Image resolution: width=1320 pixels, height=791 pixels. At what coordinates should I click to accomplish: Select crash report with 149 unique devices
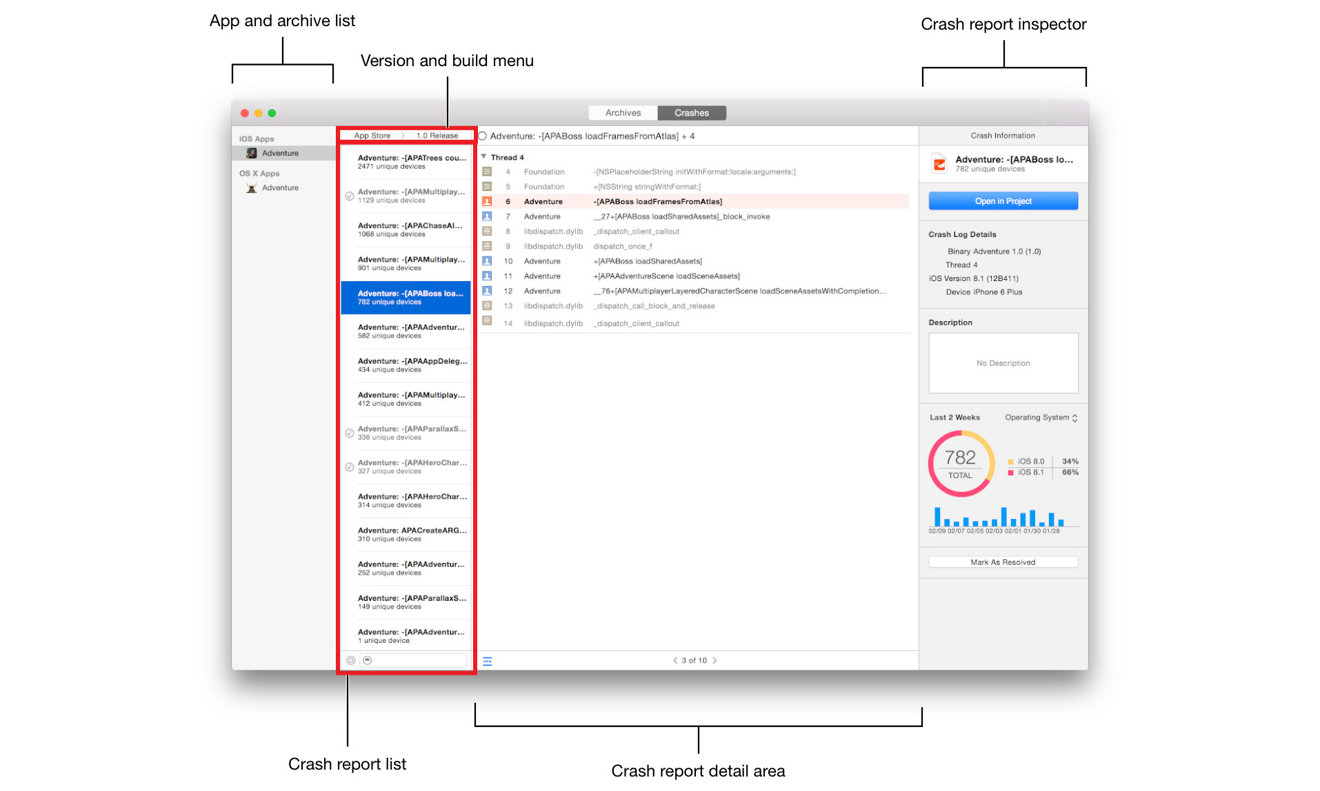[x=405, y=602]
